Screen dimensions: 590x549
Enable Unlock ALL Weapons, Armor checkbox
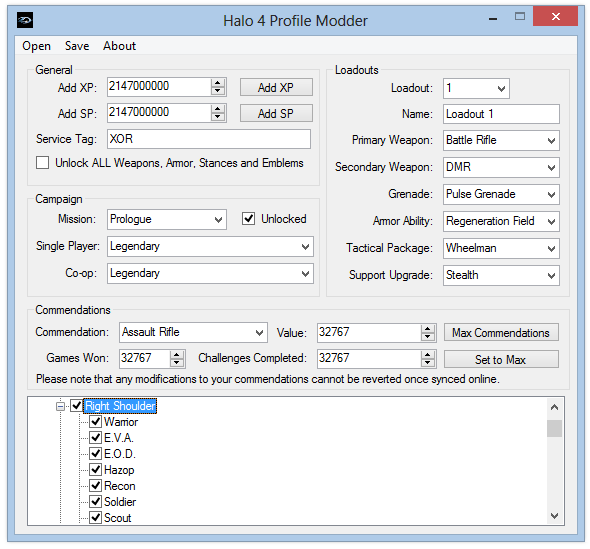click(x=43, y=163)
